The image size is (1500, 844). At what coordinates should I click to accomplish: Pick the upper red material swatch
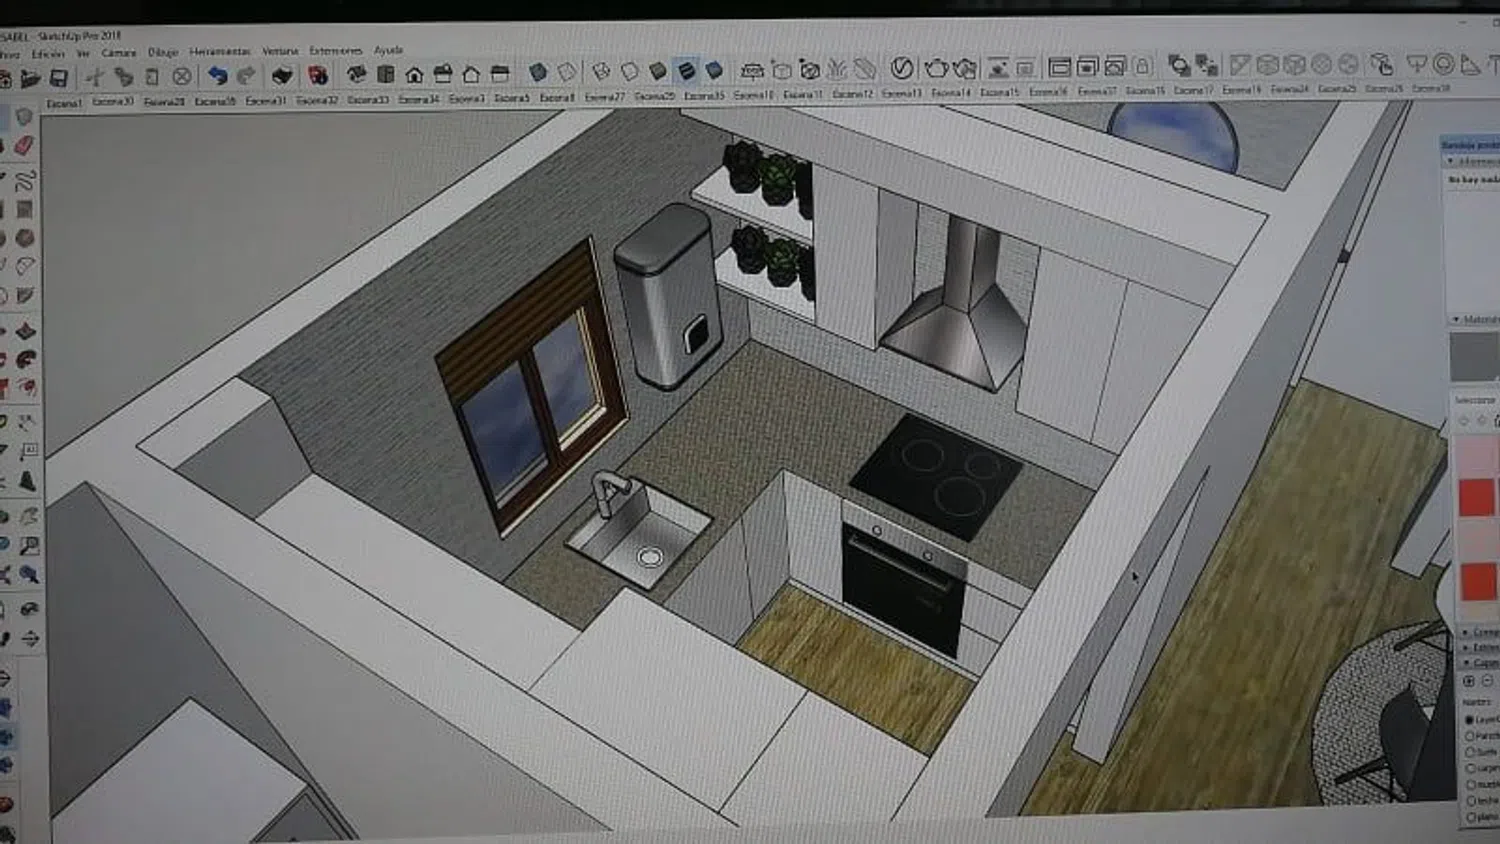tap(1476, 497)
